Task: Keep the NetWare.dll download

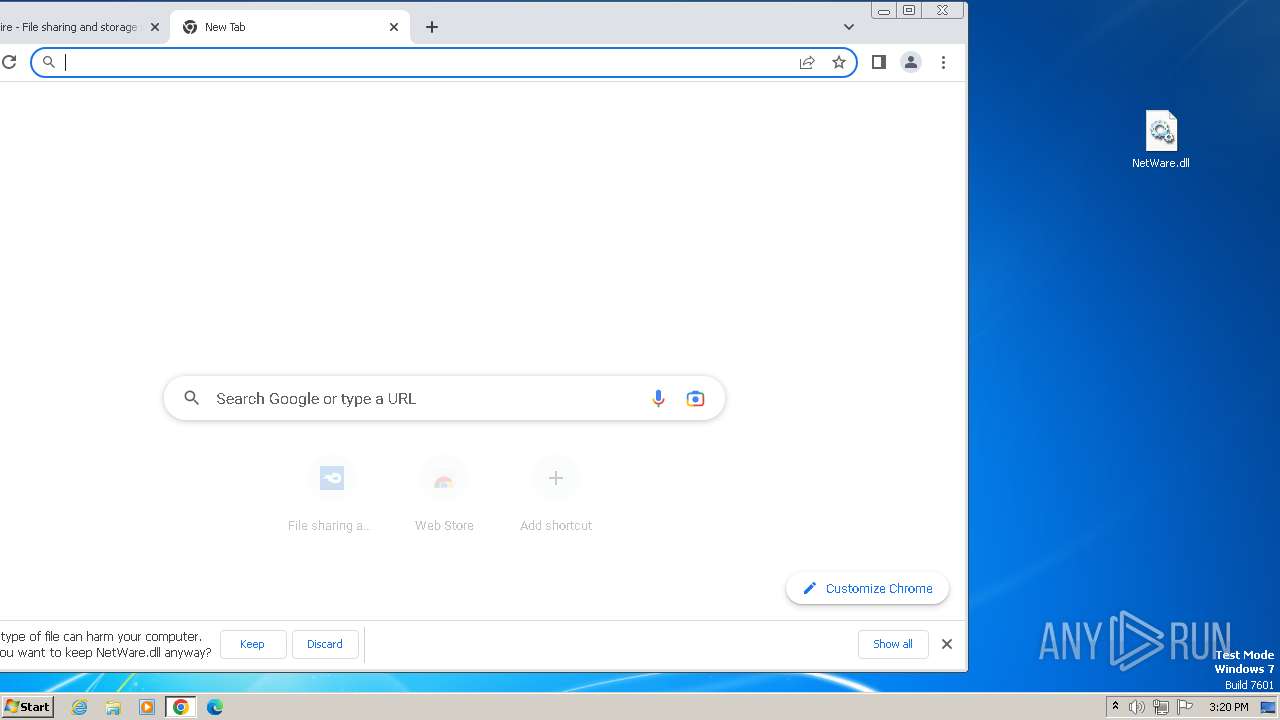Action: pyautogui.click(x=252, y=644)
